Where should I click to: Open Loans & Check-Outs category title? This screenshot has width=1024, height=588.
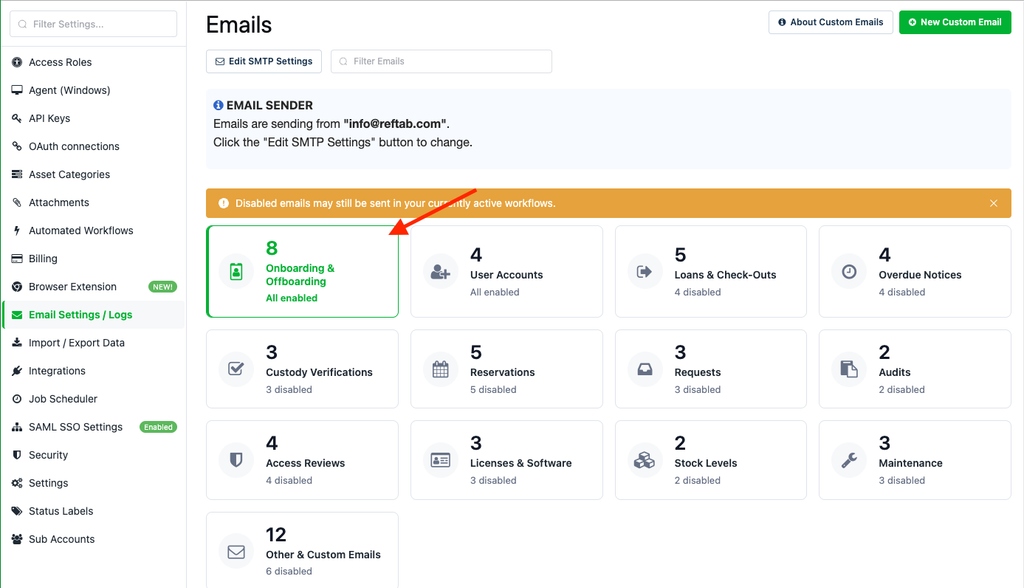[725, 275]
